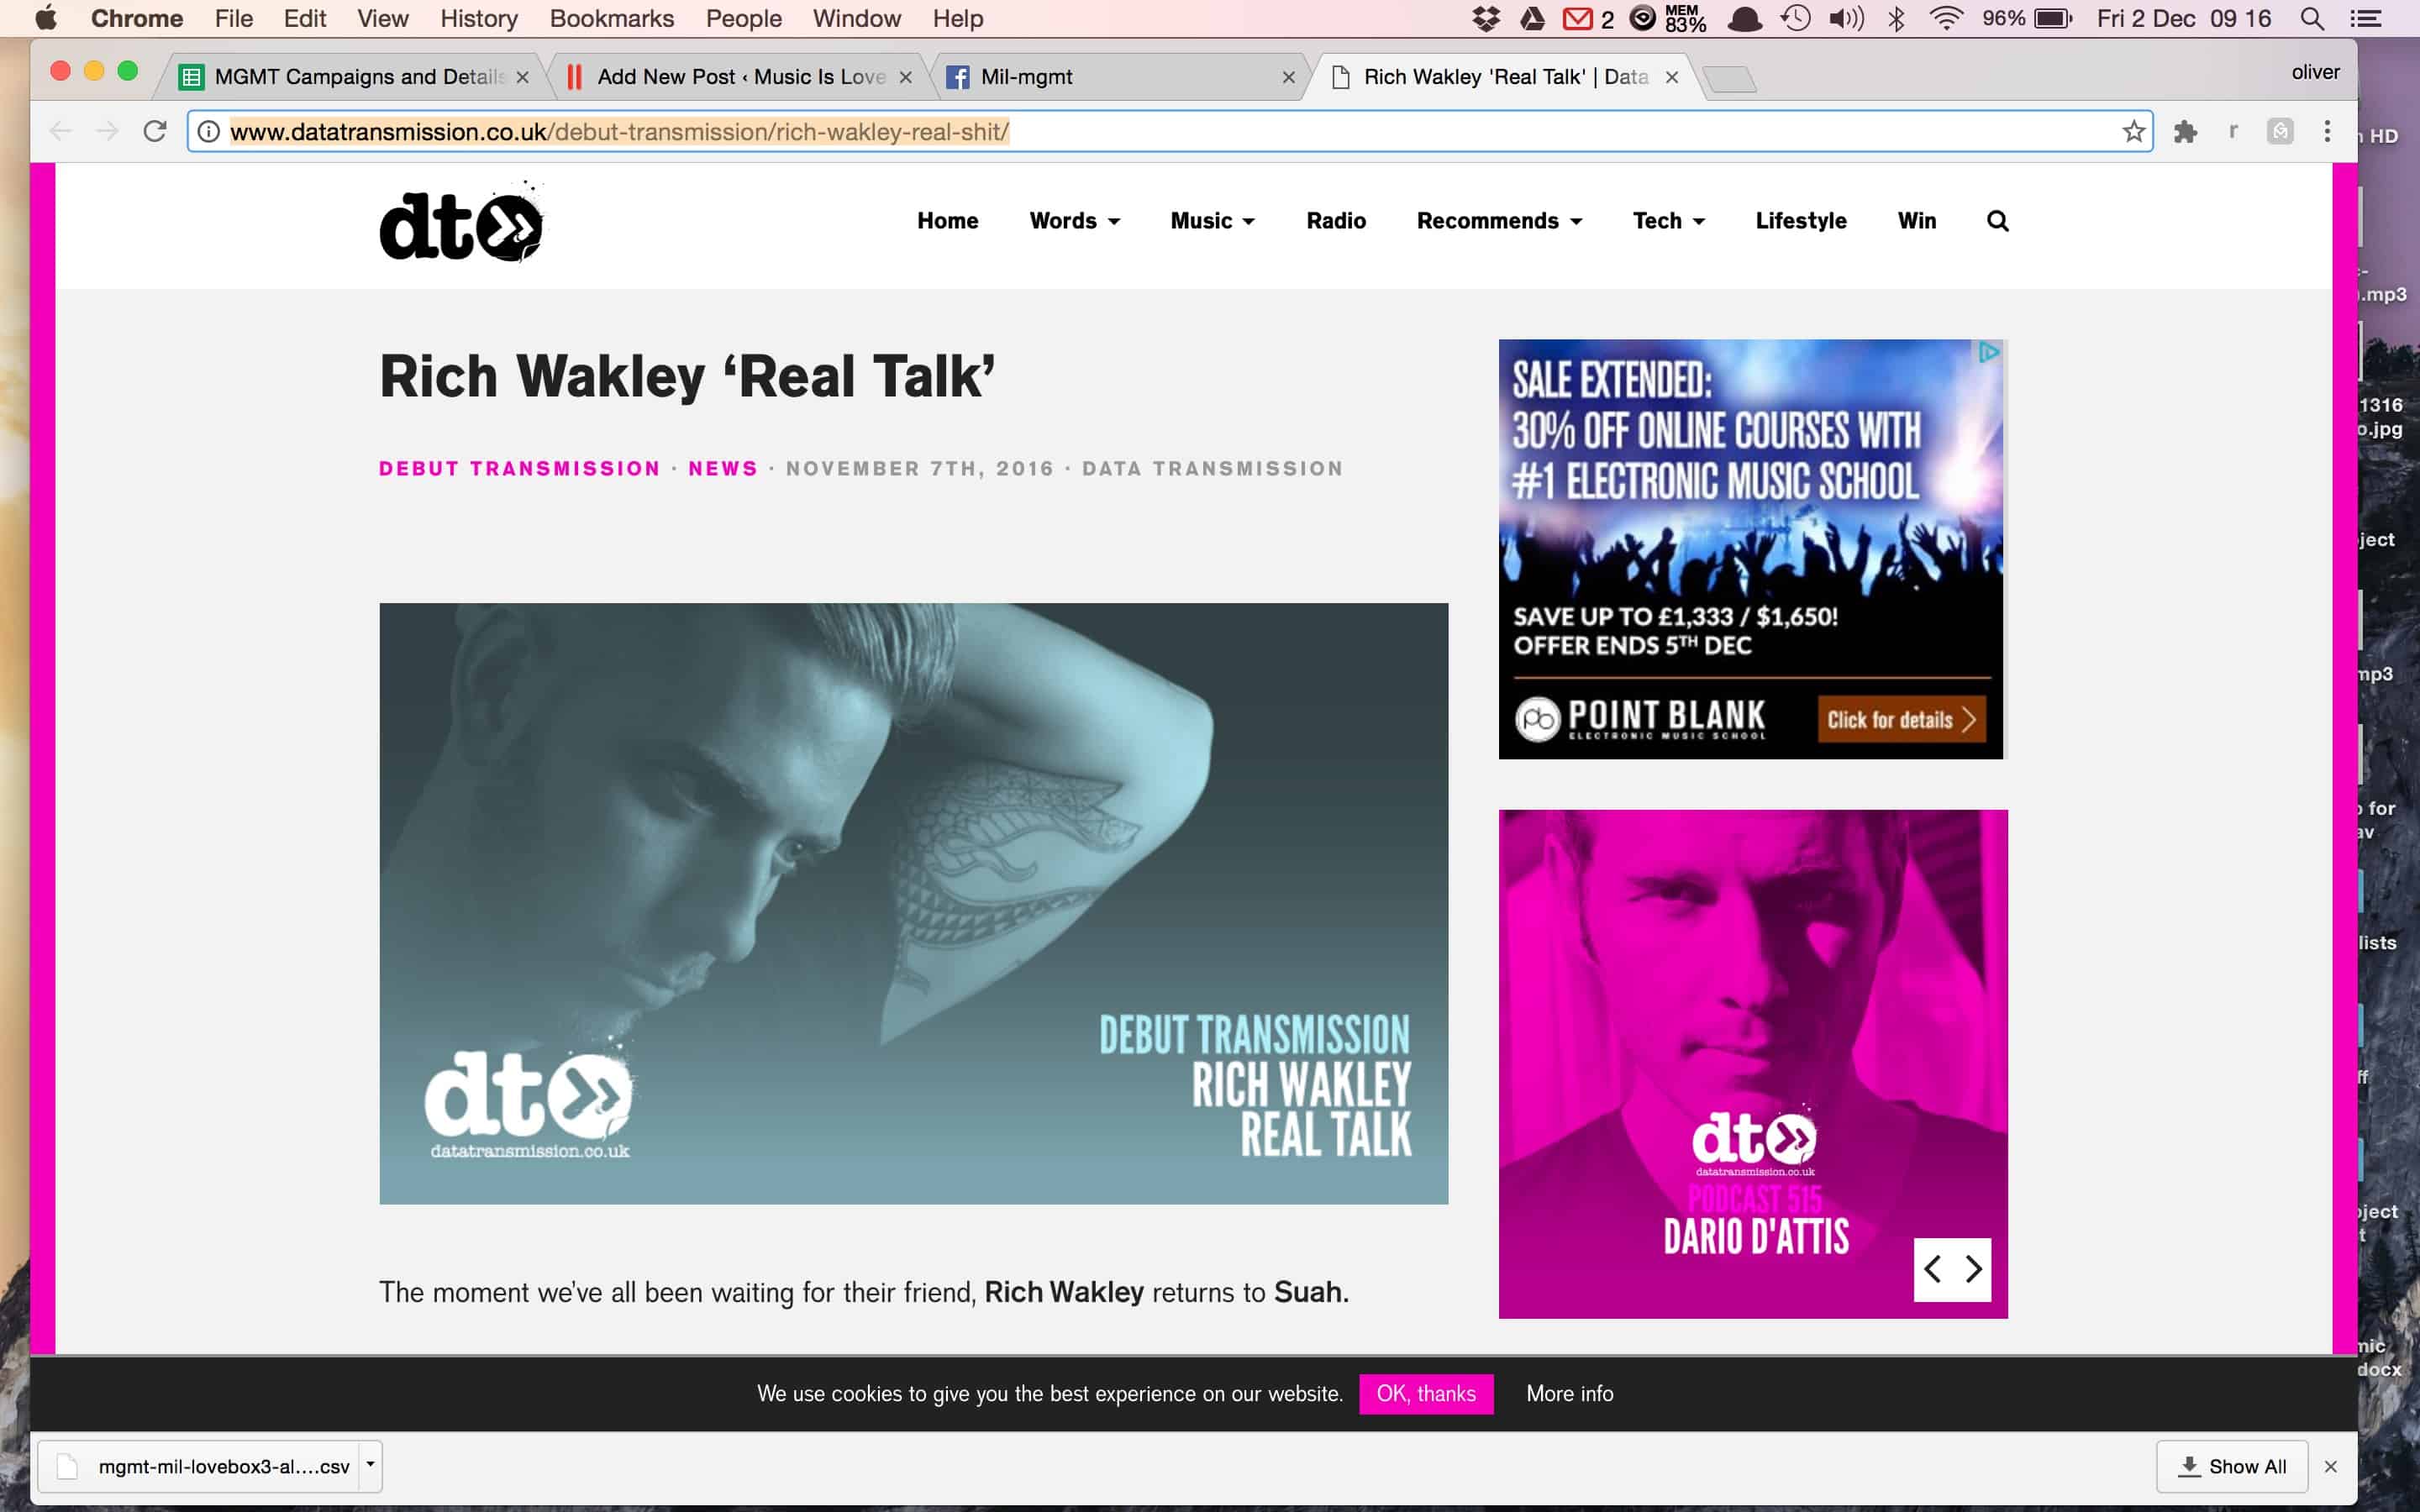Show next podcast slide arrow
Image resolution: width=2420 pixels, height=1512 pixels.
[x=1973, y=1269]
